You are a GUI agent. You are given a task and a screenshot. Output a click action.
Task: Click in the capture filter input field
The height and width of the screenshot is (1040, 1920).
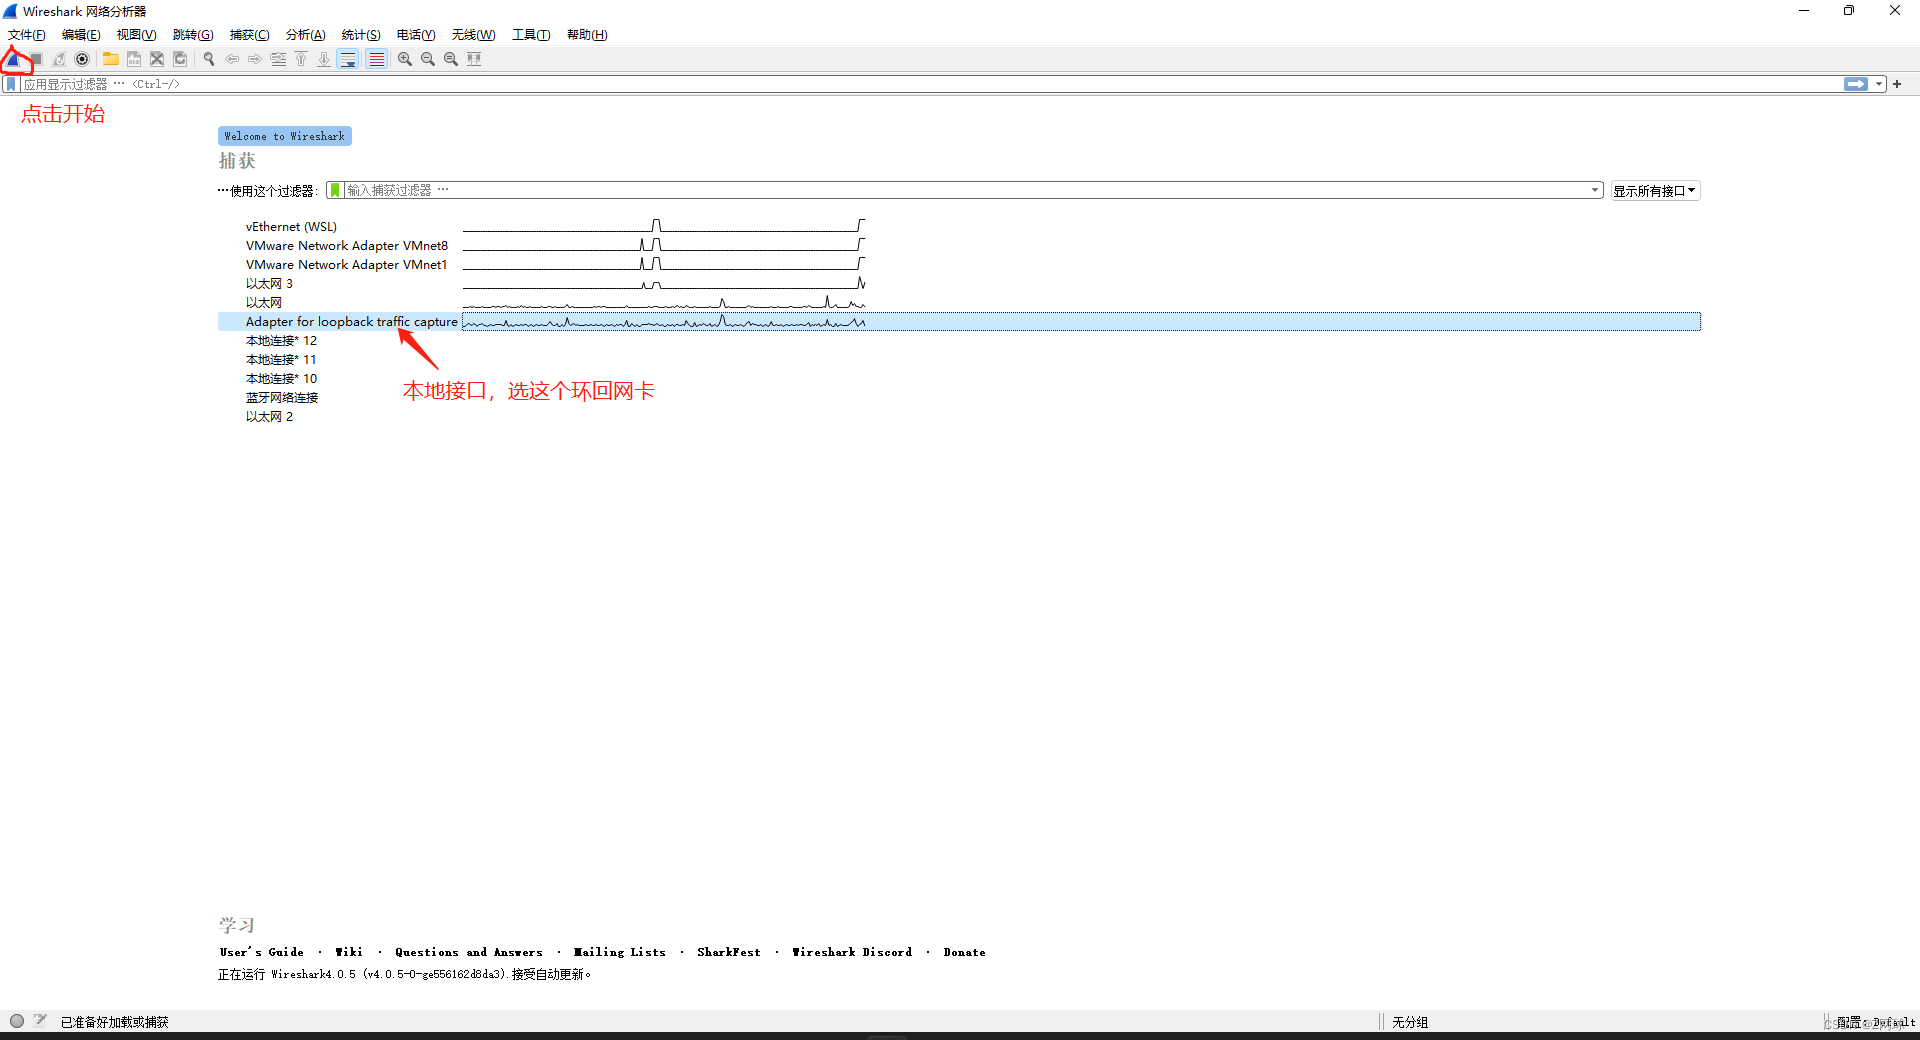pyautogui.click(x=965, y=190)
